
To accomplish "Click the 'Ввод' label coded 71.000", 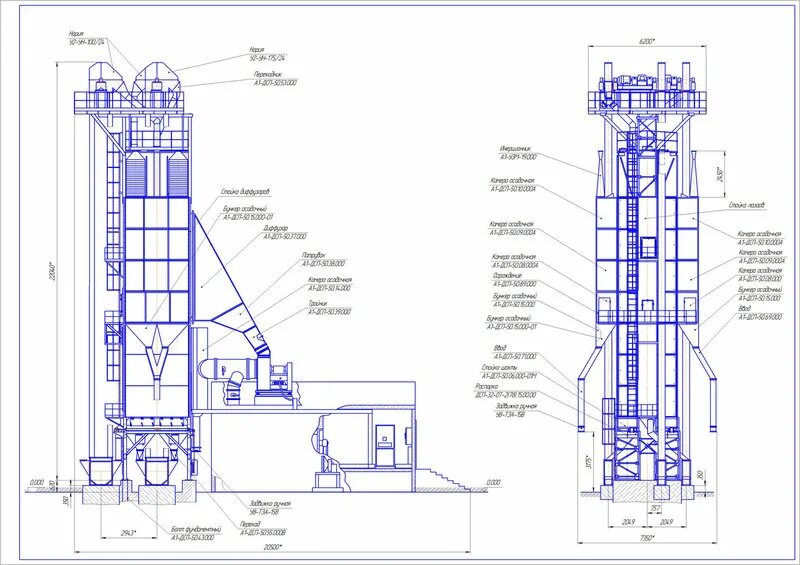I will pos(515,352).
